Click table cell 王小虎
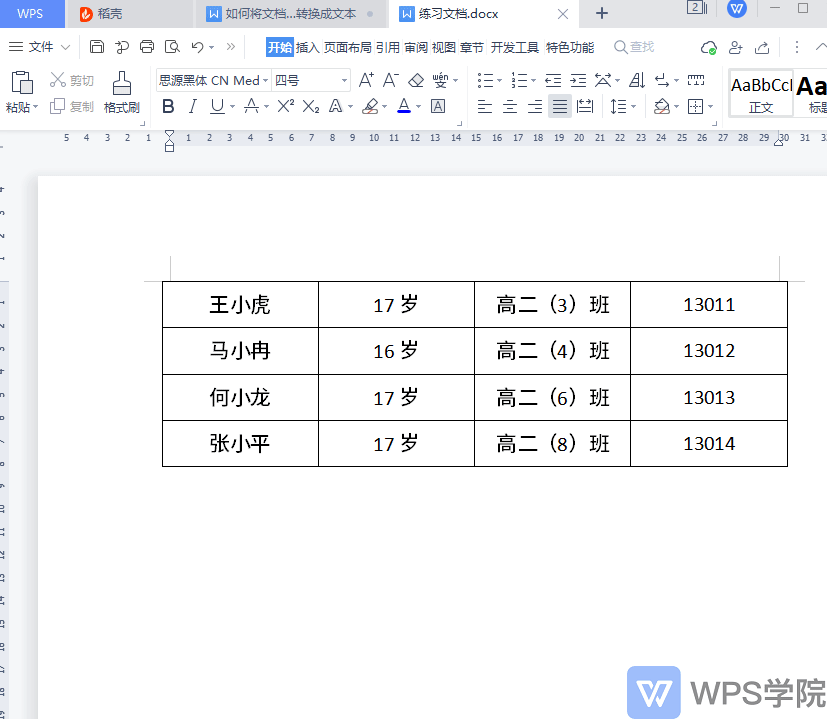The image size is (827, 719). click(x=240, y=304)
